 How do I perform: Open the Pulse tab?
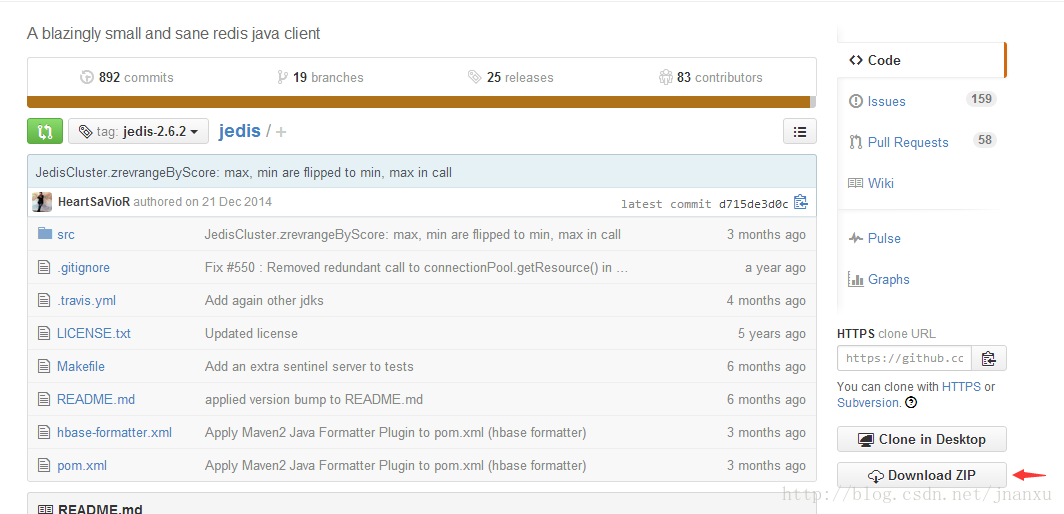click(x=884, y=238)
